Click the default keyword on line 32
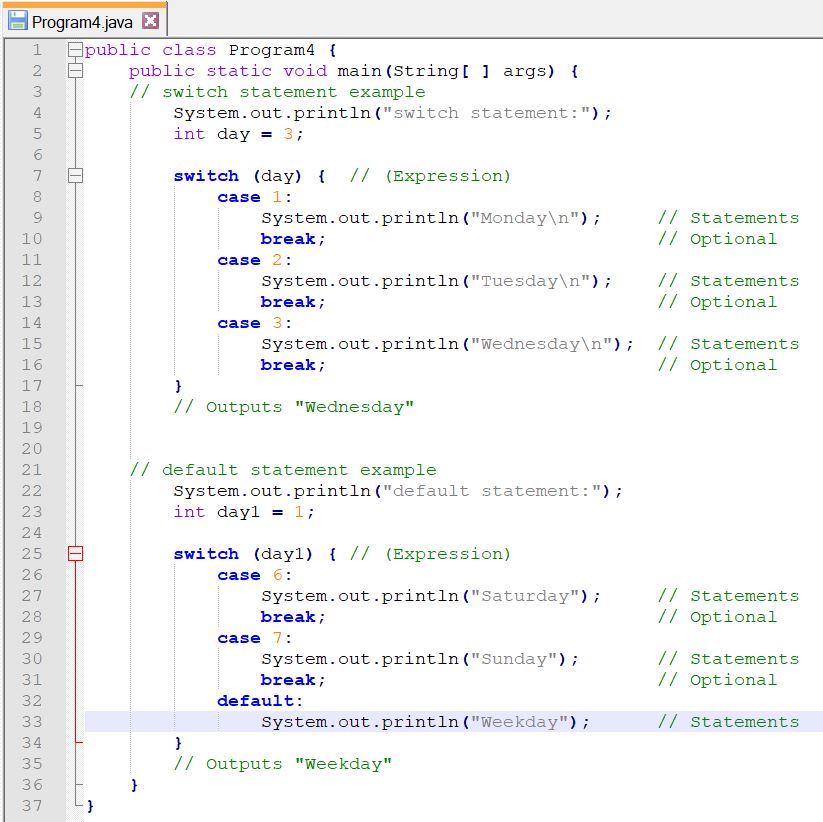Screen dimensions: 823x822 [245, 700]
